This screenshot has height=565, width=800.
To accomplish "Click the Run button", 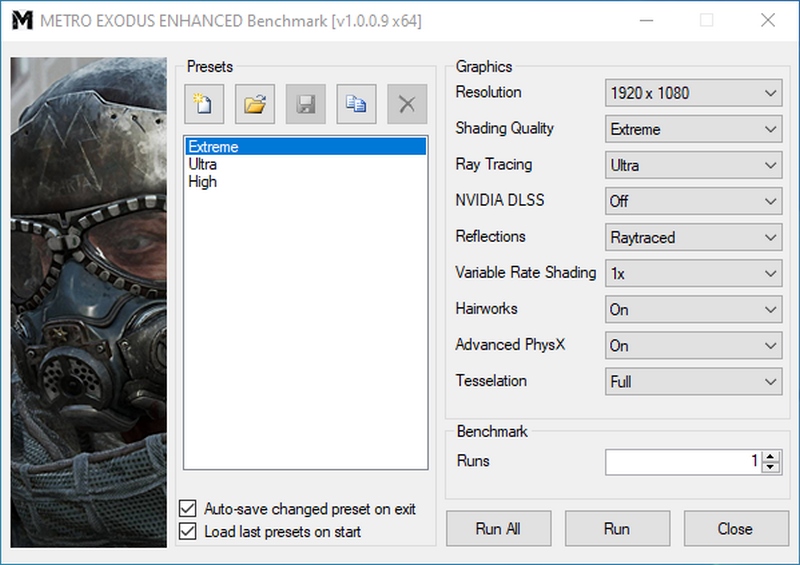I will click(616, 529).
